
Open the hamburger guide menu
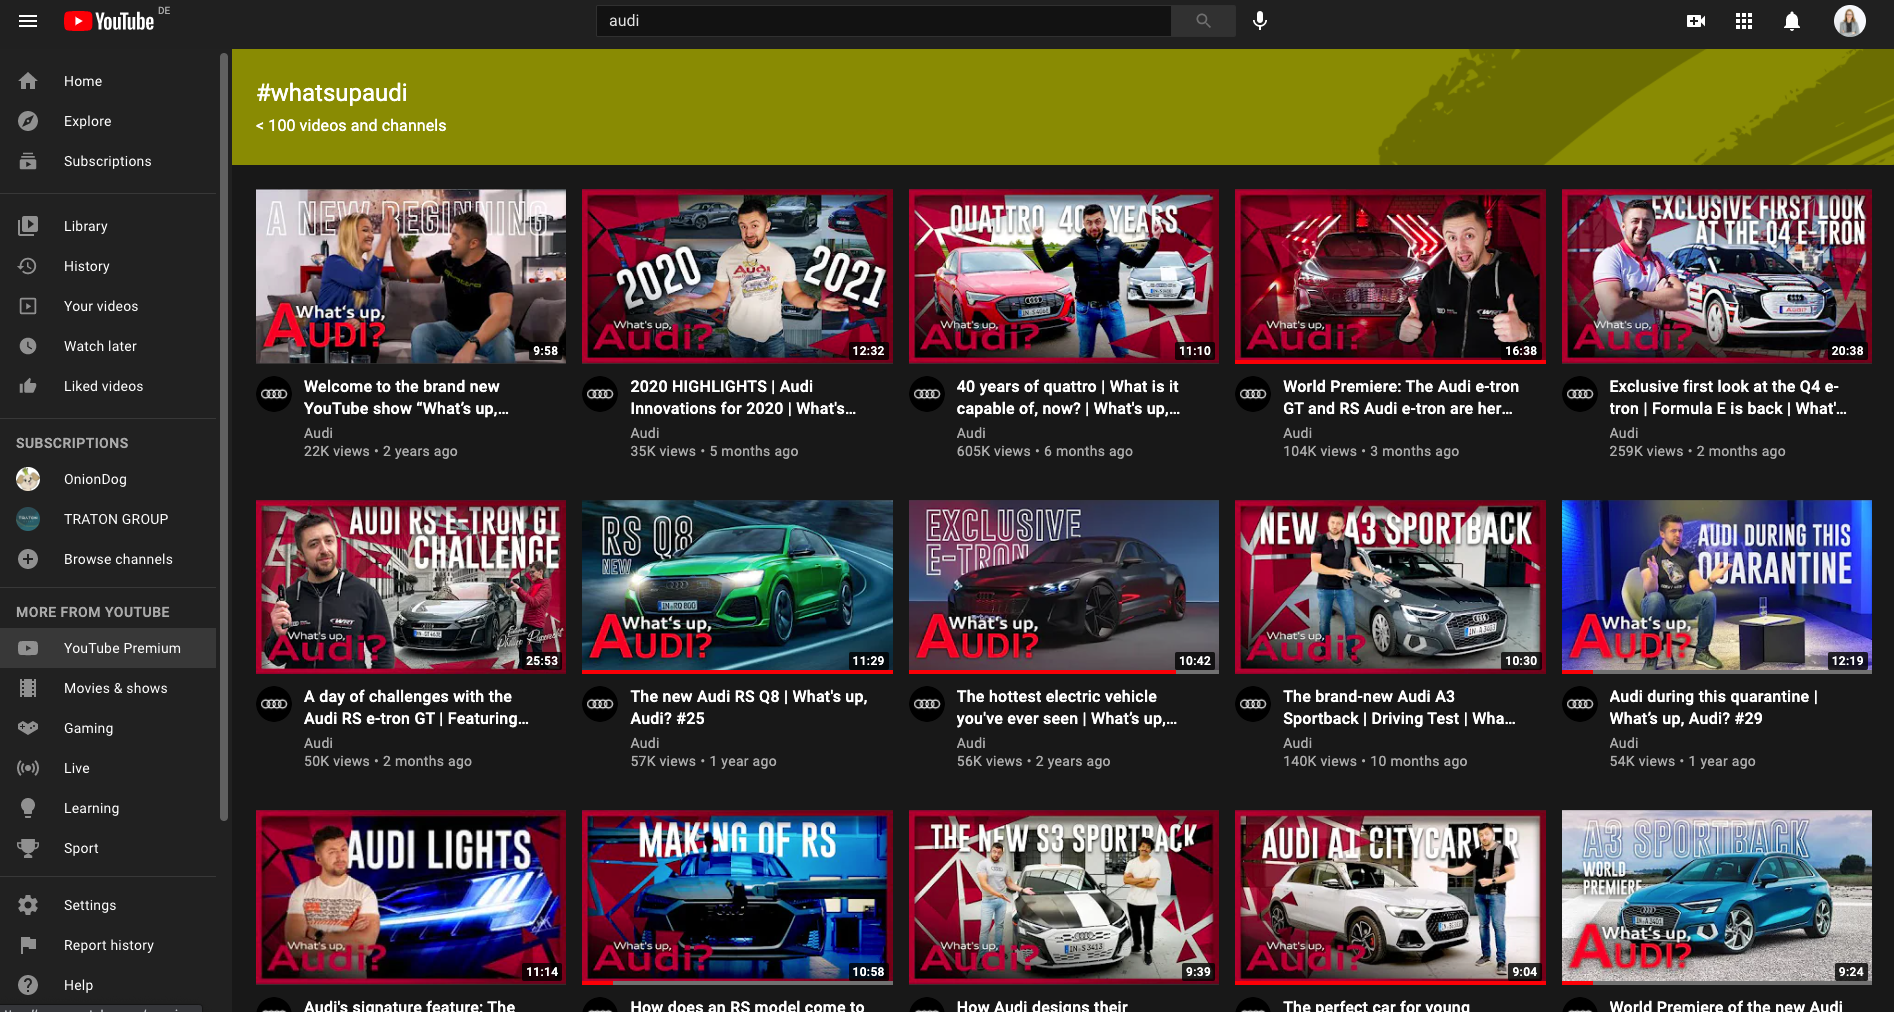point(28,21)
